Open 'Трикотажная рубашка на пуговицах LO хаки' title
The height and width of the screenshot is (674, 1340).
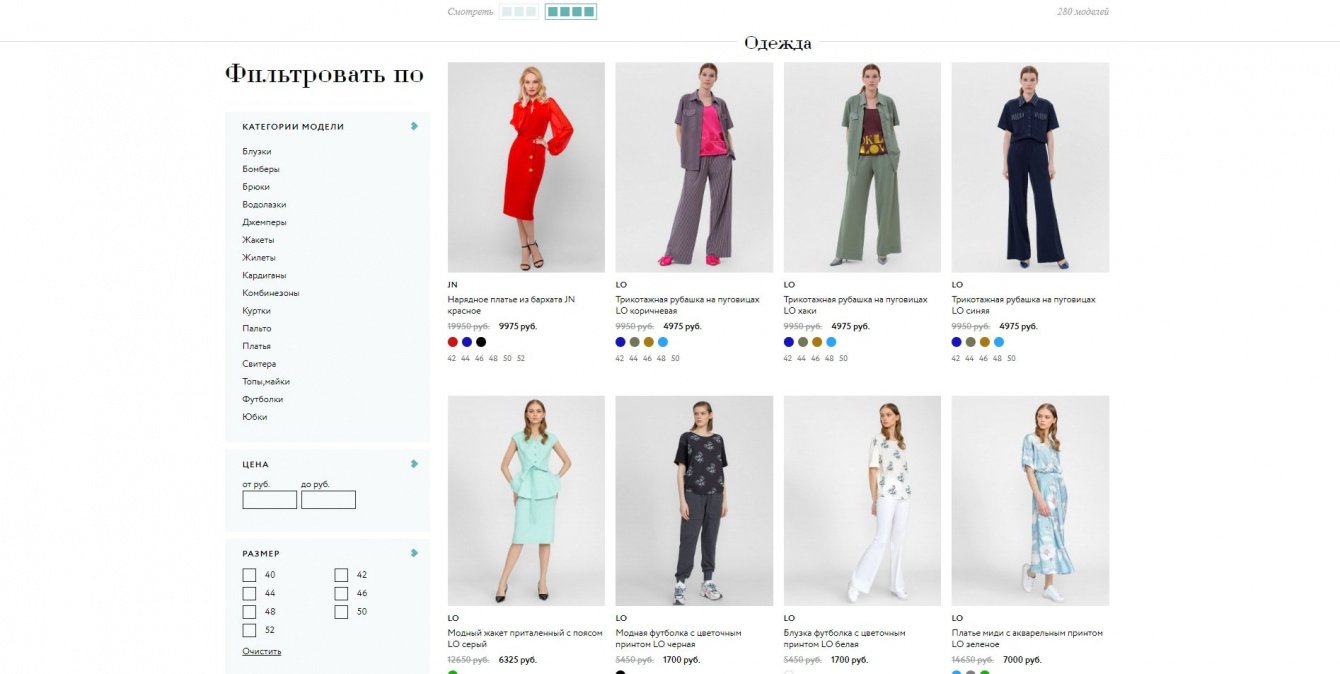tap(856, 305)
